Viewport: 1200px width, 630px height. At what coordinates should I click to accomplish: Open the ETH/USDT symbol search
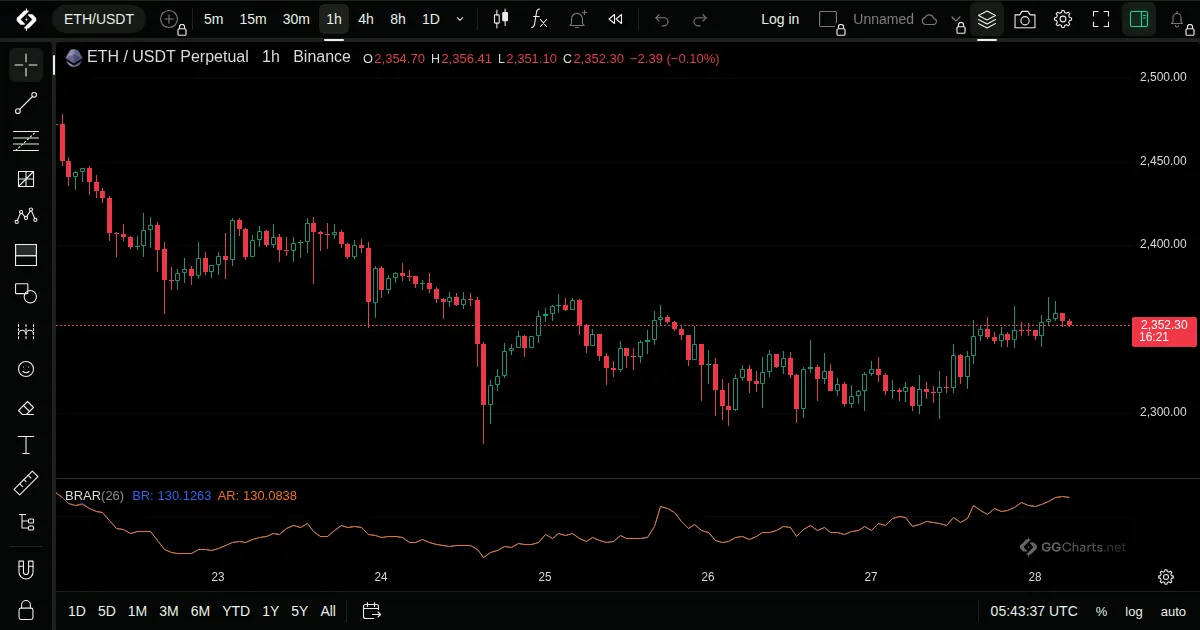tap(99, 19)
